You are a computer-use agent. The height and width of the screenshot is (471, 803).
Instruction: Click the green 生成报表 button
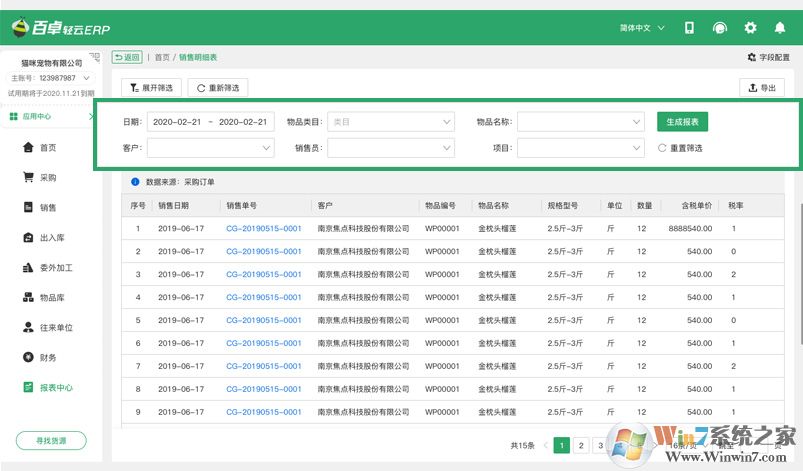683,122
